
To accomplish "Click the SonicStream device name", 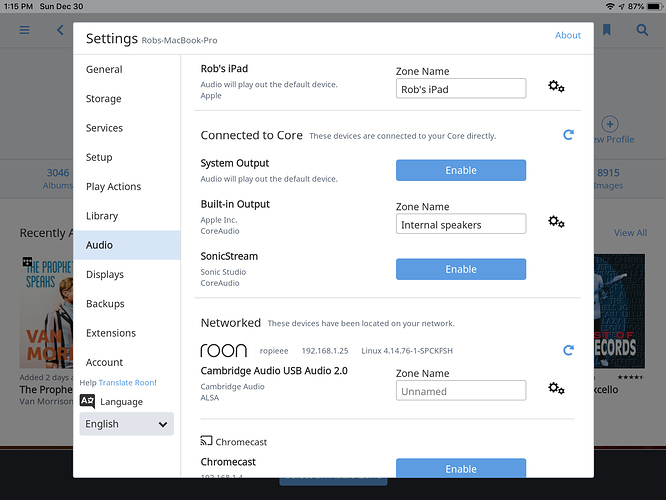I will [229, 256].
